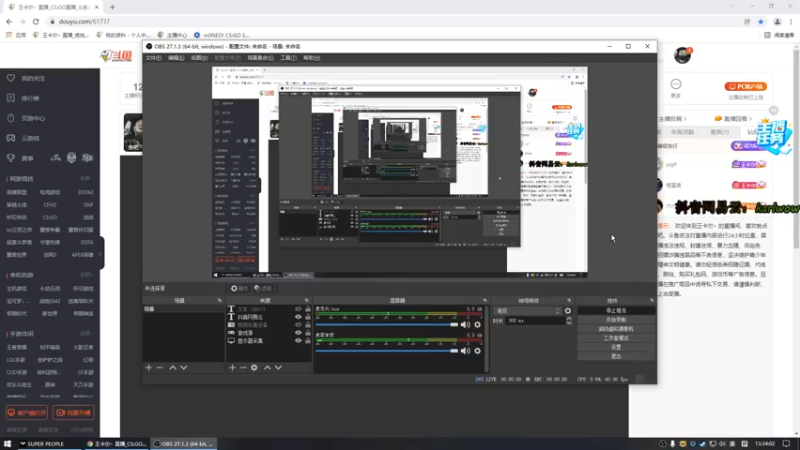
Task: Bookmark page with Chrome star icon
Action: 761,21
